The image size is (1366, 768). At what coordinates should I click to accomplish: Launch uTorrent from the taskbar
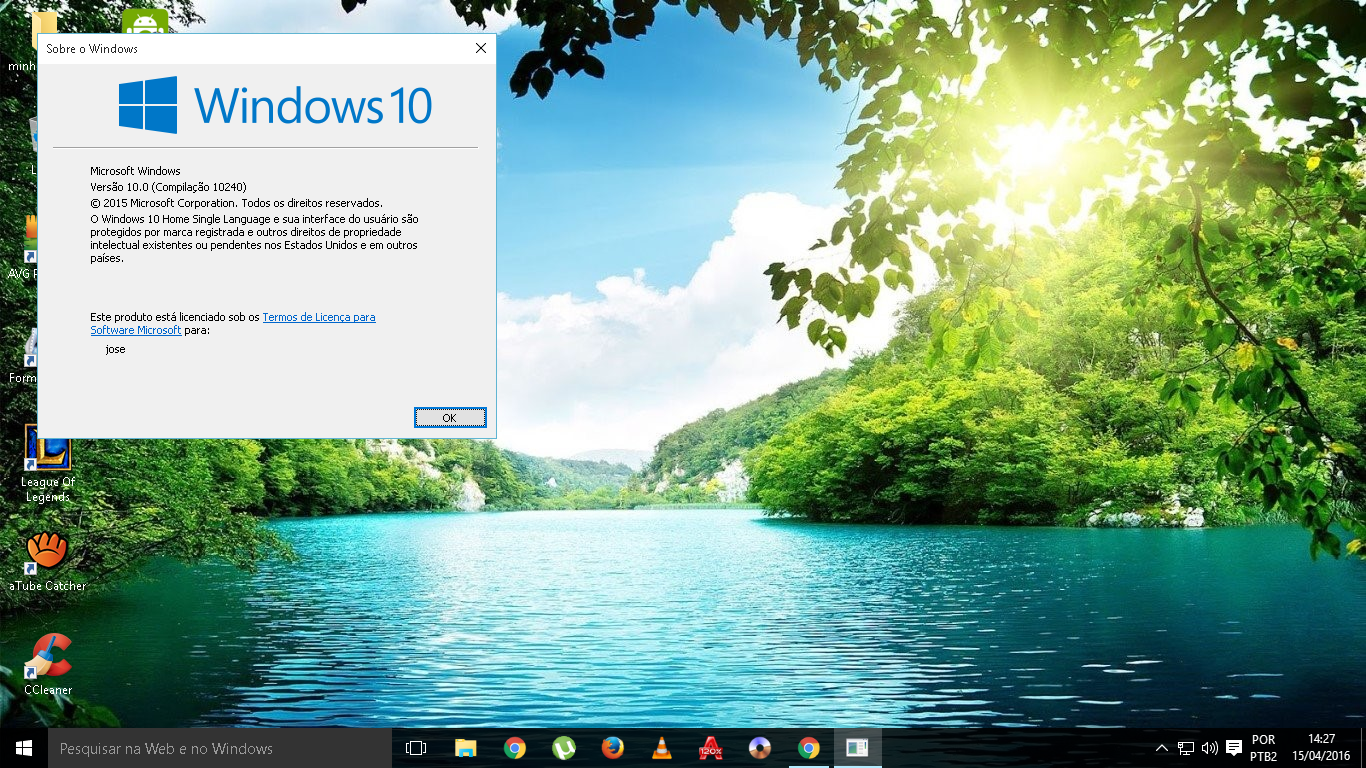pyautogui.click(x=564, y=748)
